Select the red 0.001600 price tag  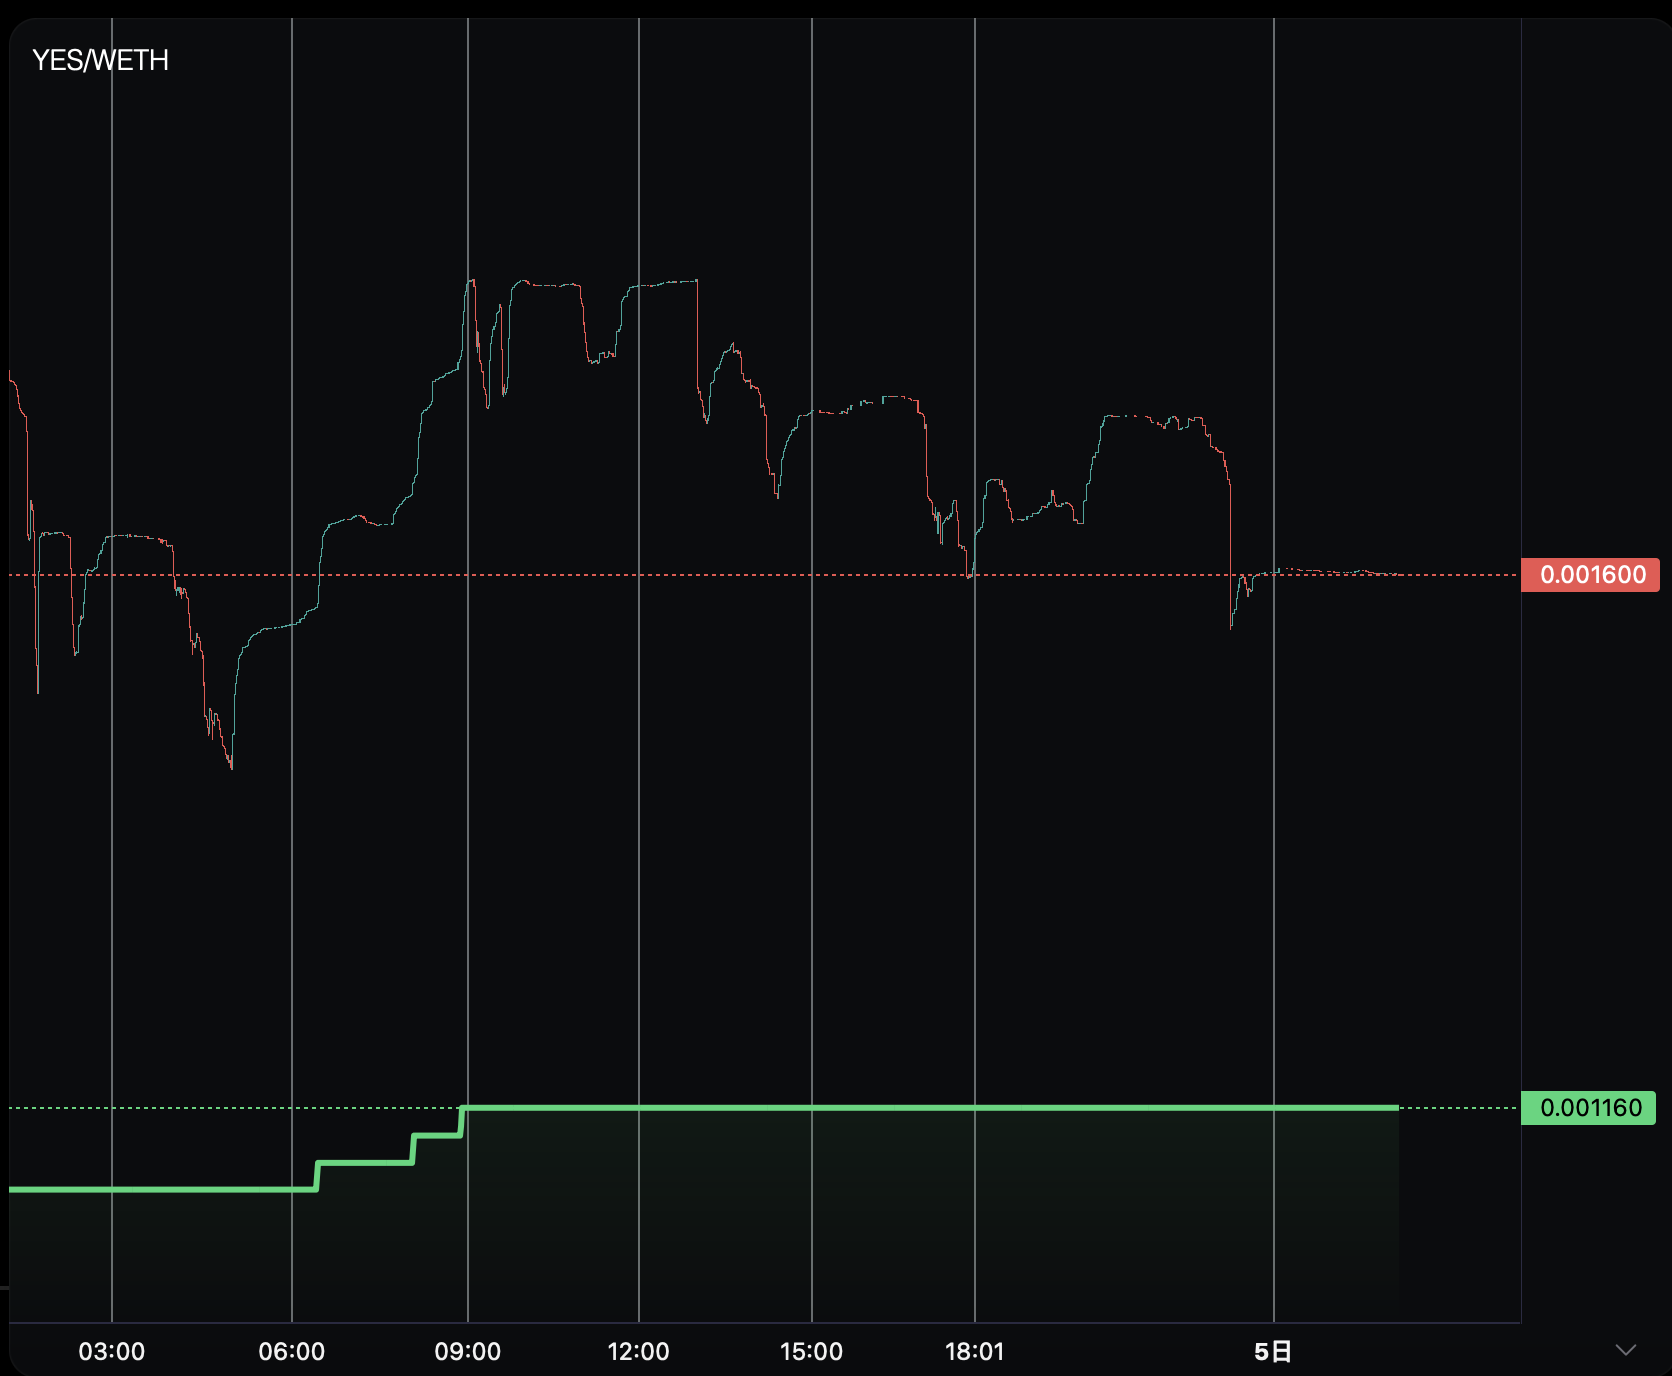pyautogui.click(x=1590, y=575)
